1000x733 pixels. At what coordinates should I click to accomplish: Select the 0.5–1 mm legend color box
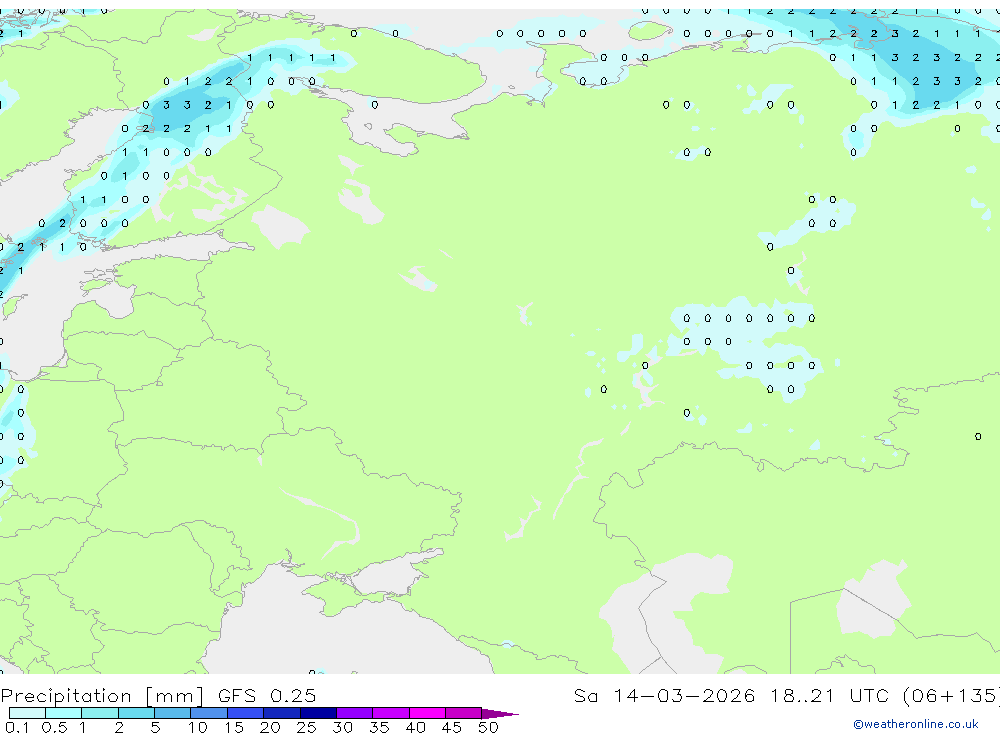(63, 713)
